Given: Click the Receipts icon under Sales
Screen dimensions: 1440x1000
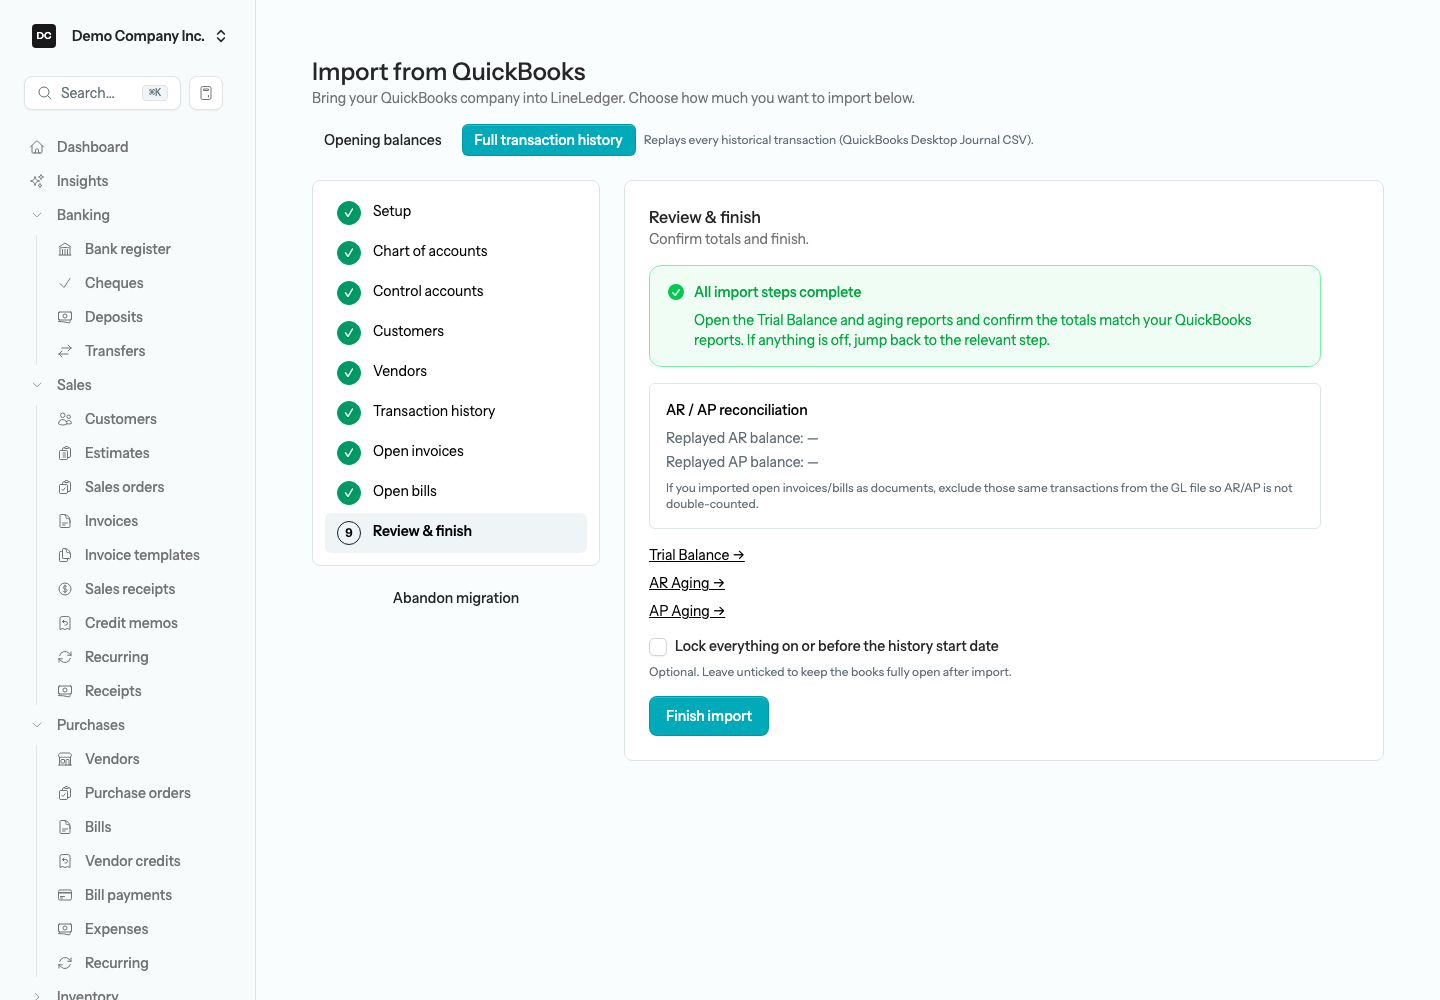Looking at the screenshot, I should (65, 691).
